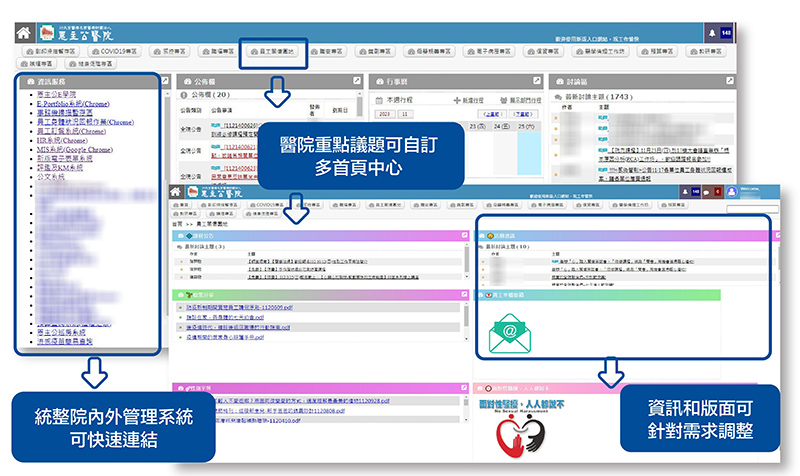Open the 員工關懷園地 tab in the back window

(272, 51)
